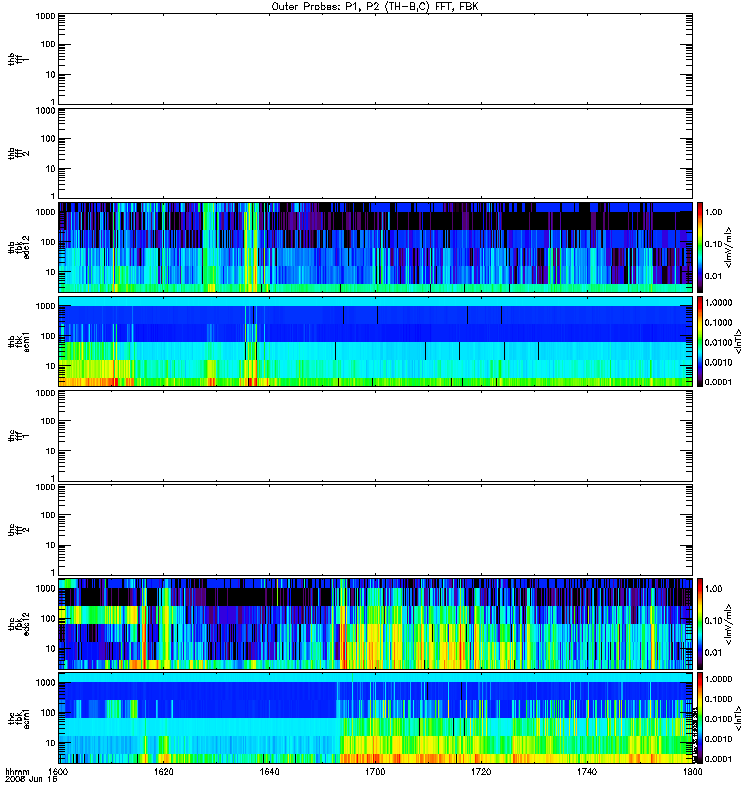Click the '<|mV/m|>' units label beside thb edc12 color bar
This screenshot has width=750, height=800.
pos(729,247)
